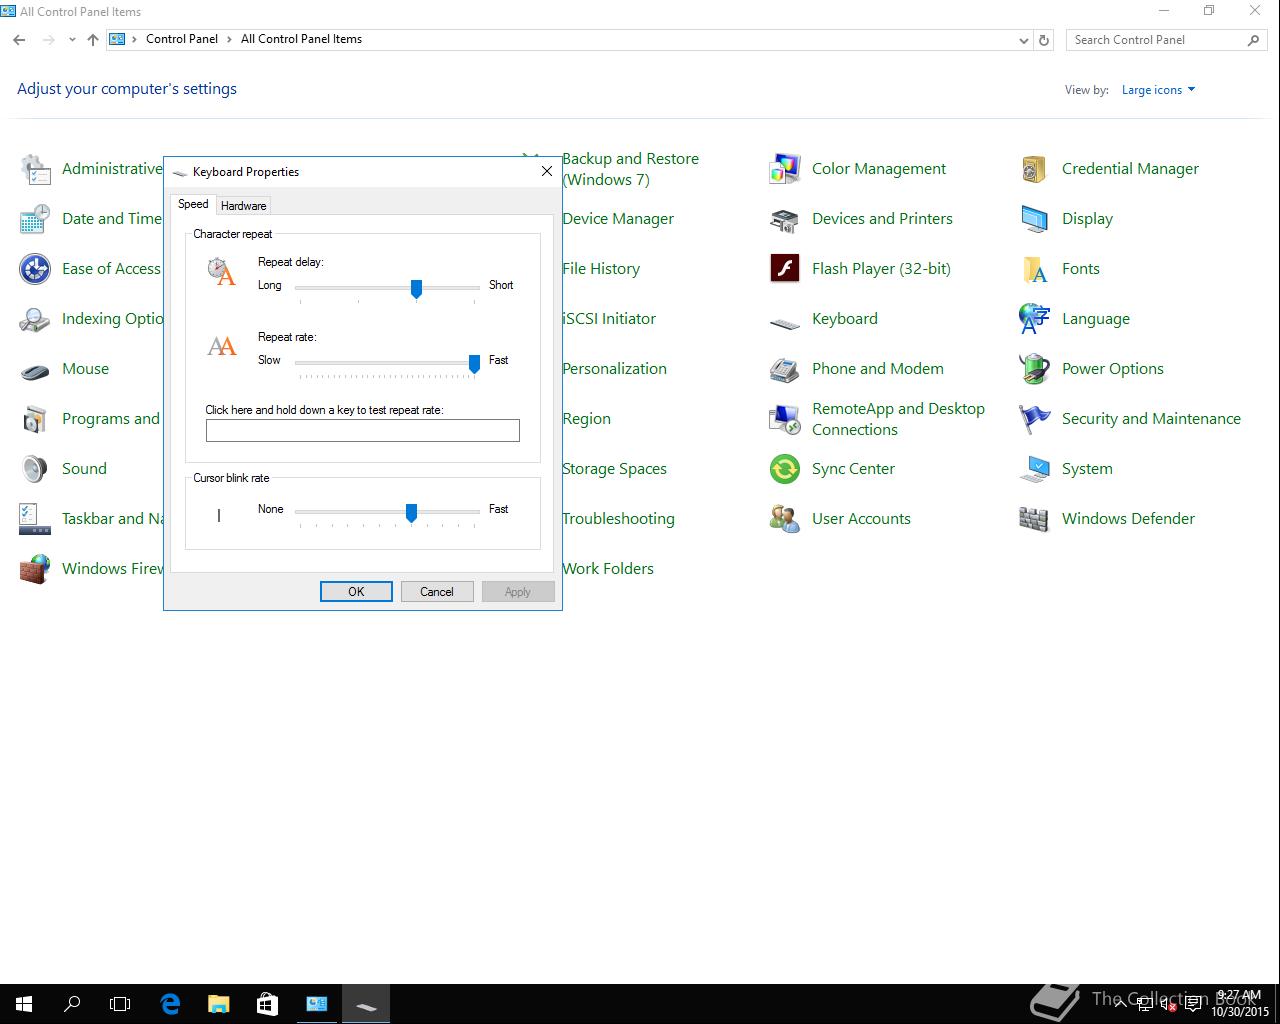The width and height of the screenshot is (1280, 1024).
Task: Open the Troubleshooting link
Action: click(618, 519)
